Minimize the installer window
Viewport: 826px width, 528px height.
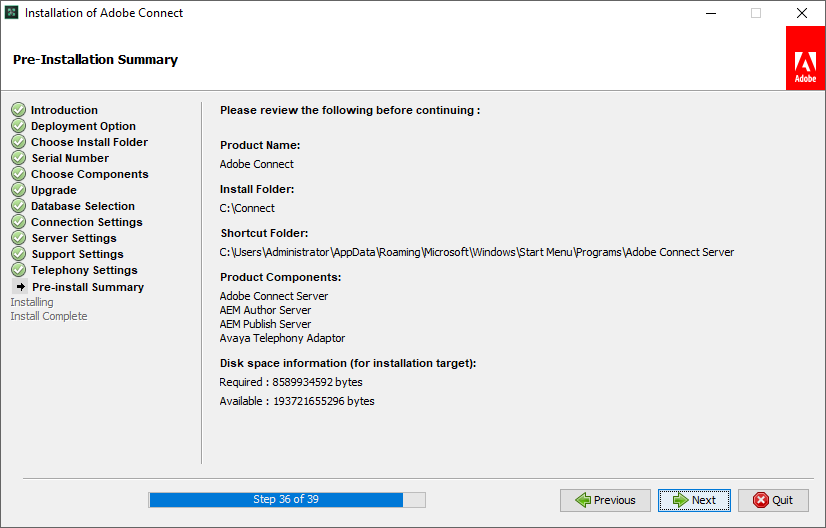pos(711,13)
